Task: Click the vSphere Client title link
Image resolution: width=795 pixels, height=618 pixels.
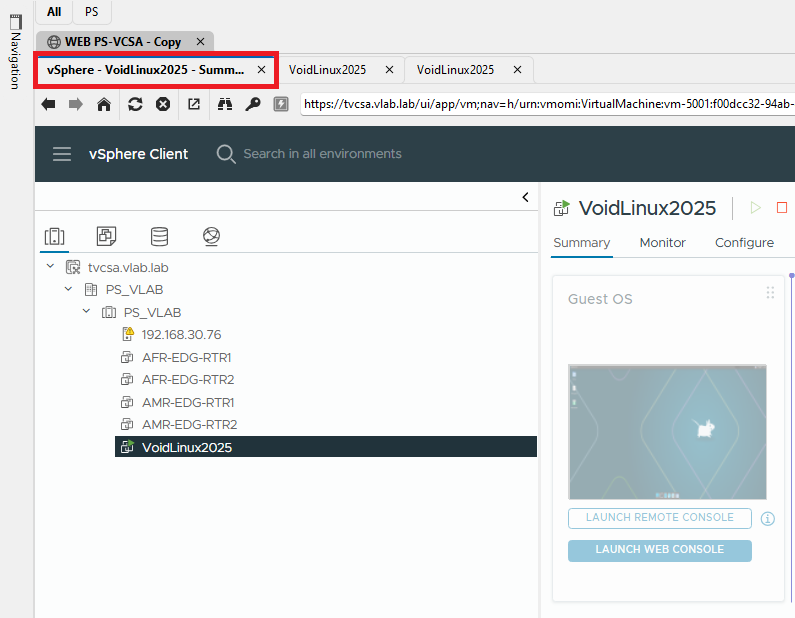Action: [138, 154]
